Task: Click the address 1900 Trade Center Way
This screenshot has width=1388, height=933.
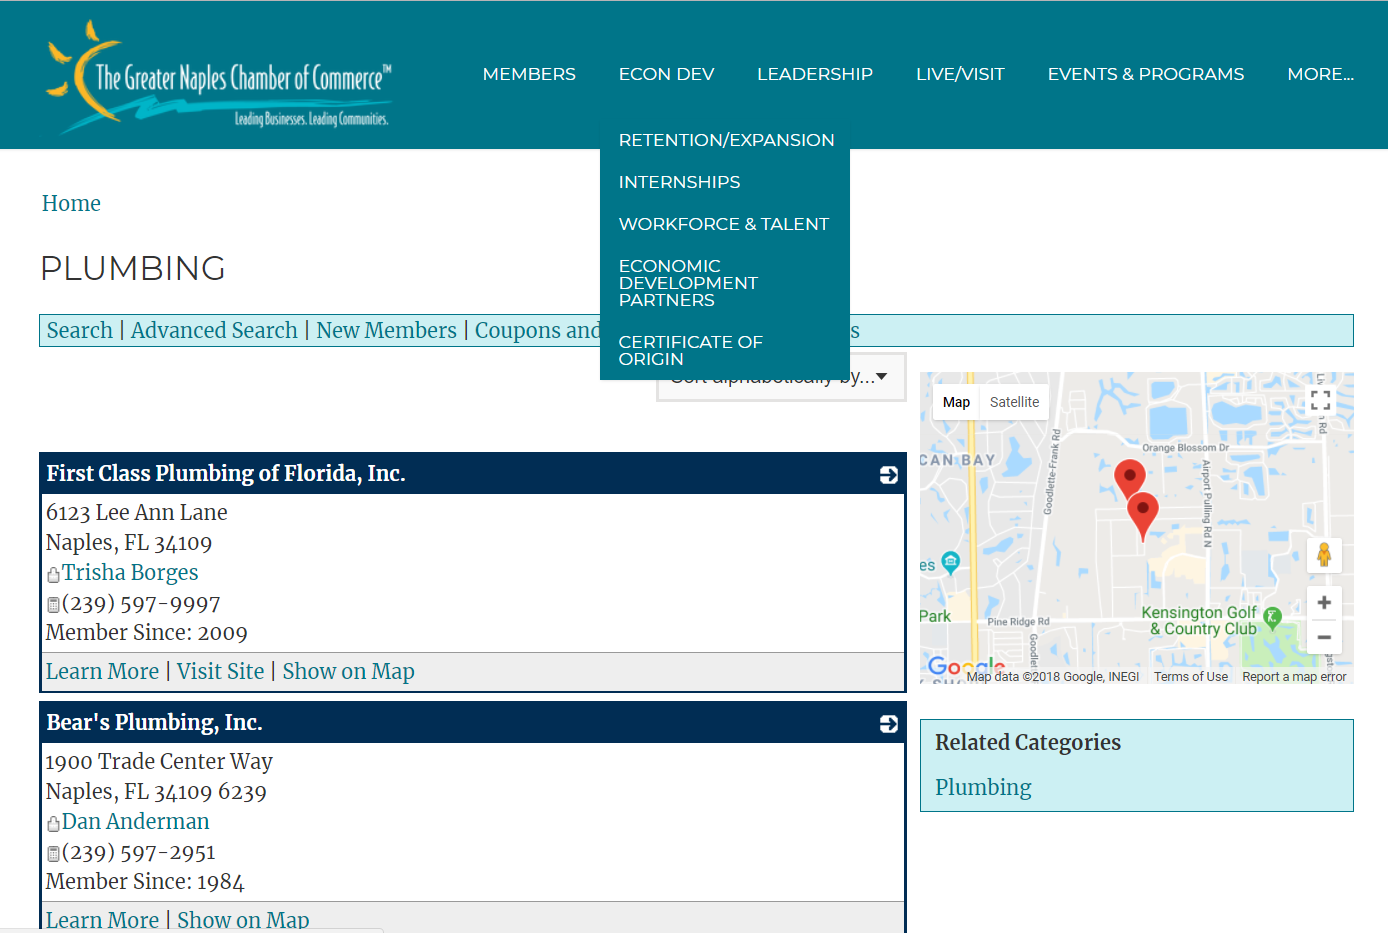Action: [159, 761]
